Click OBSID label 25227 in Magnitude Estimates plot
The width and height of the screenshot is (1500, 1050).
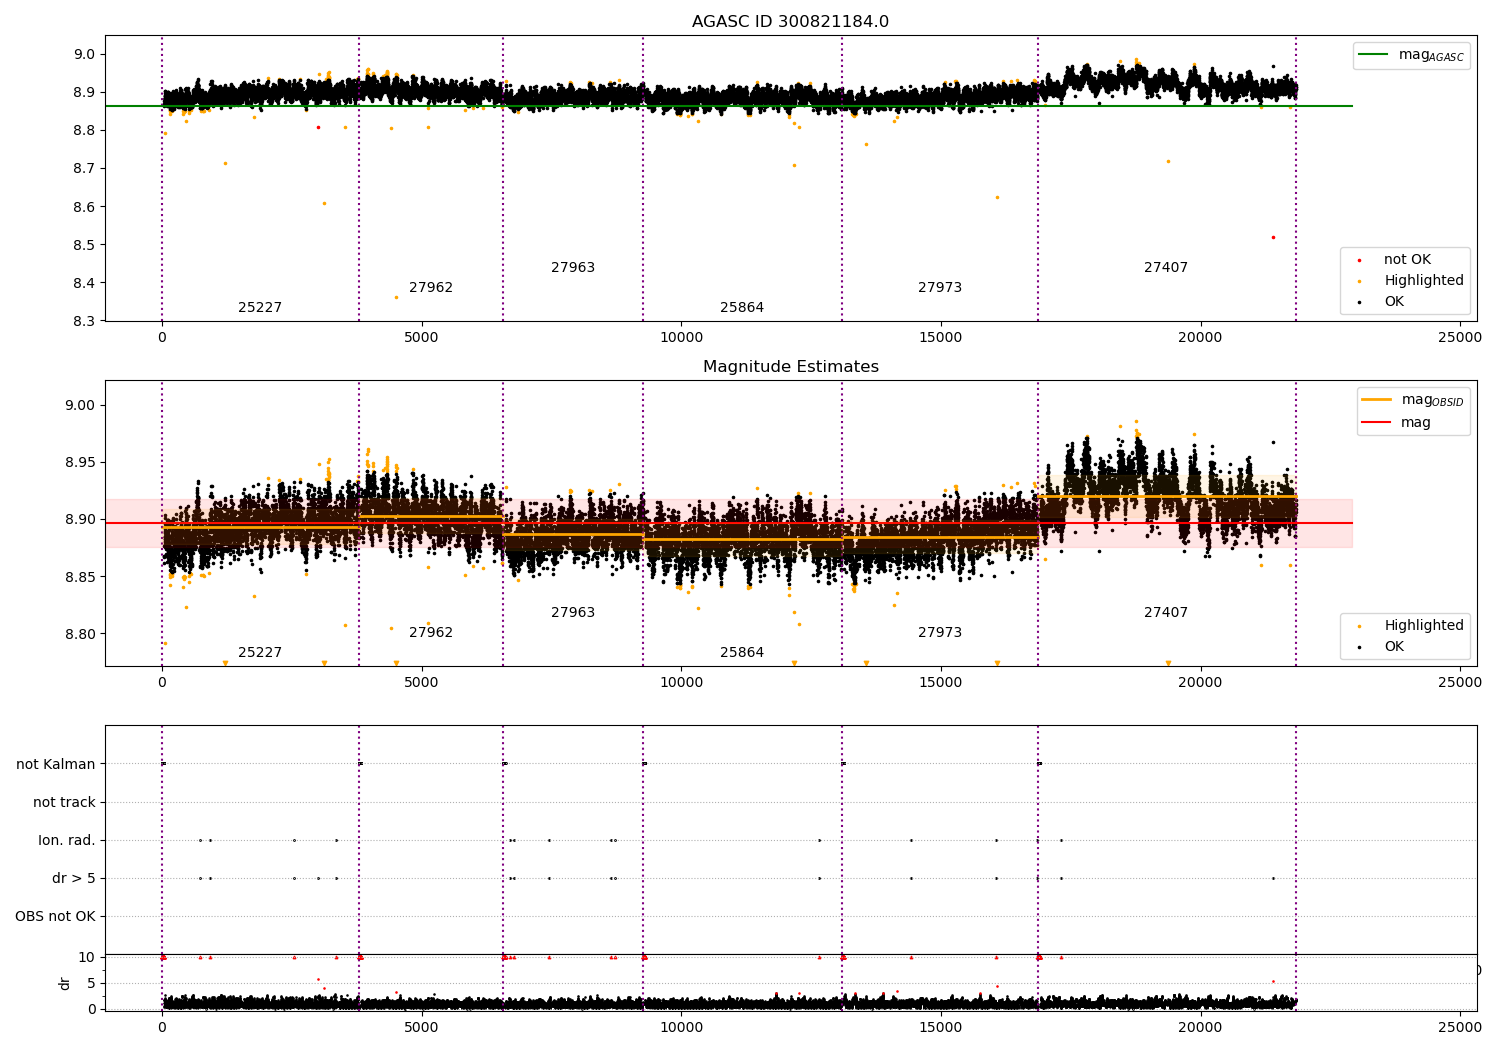tap(260, 653)
